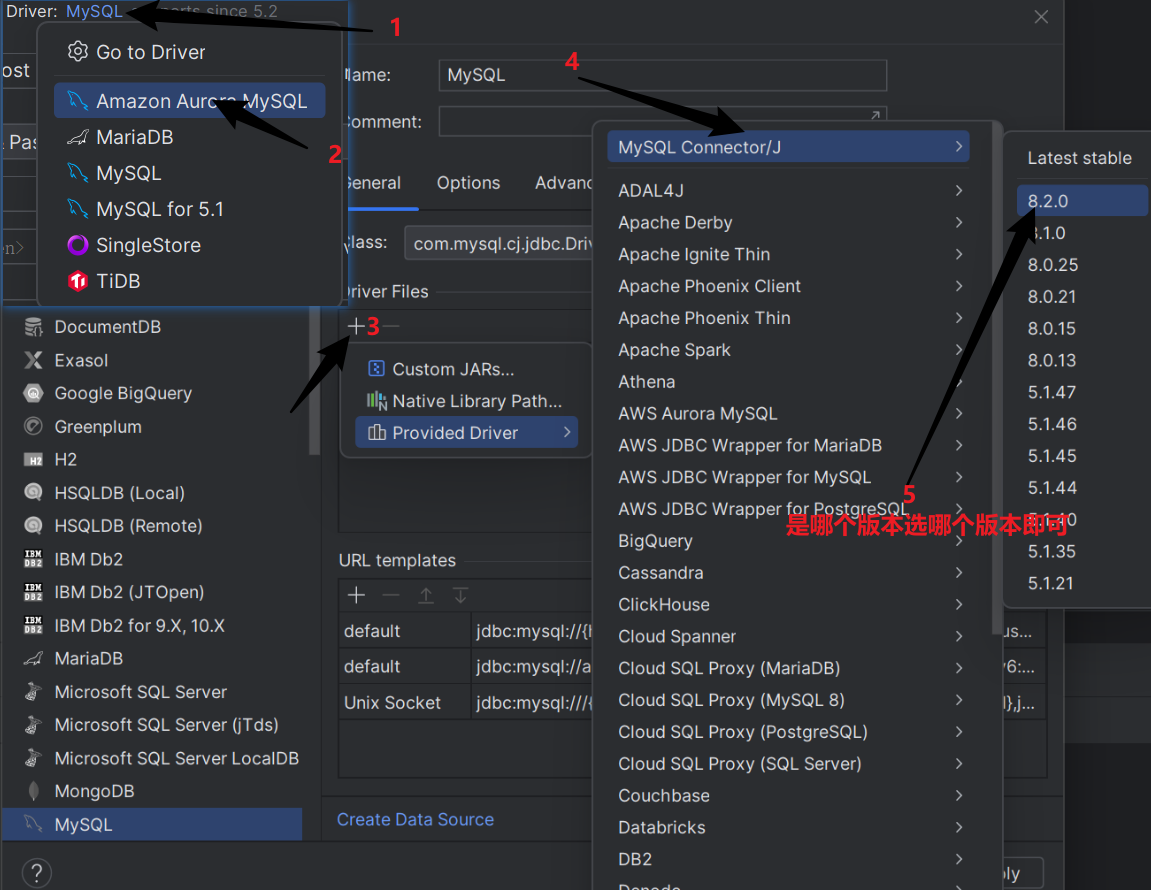Expand the comment field with the arrow icon
Image resolution: width=1151 pixels, height=890 pixels.
click(x=875, y=115)
